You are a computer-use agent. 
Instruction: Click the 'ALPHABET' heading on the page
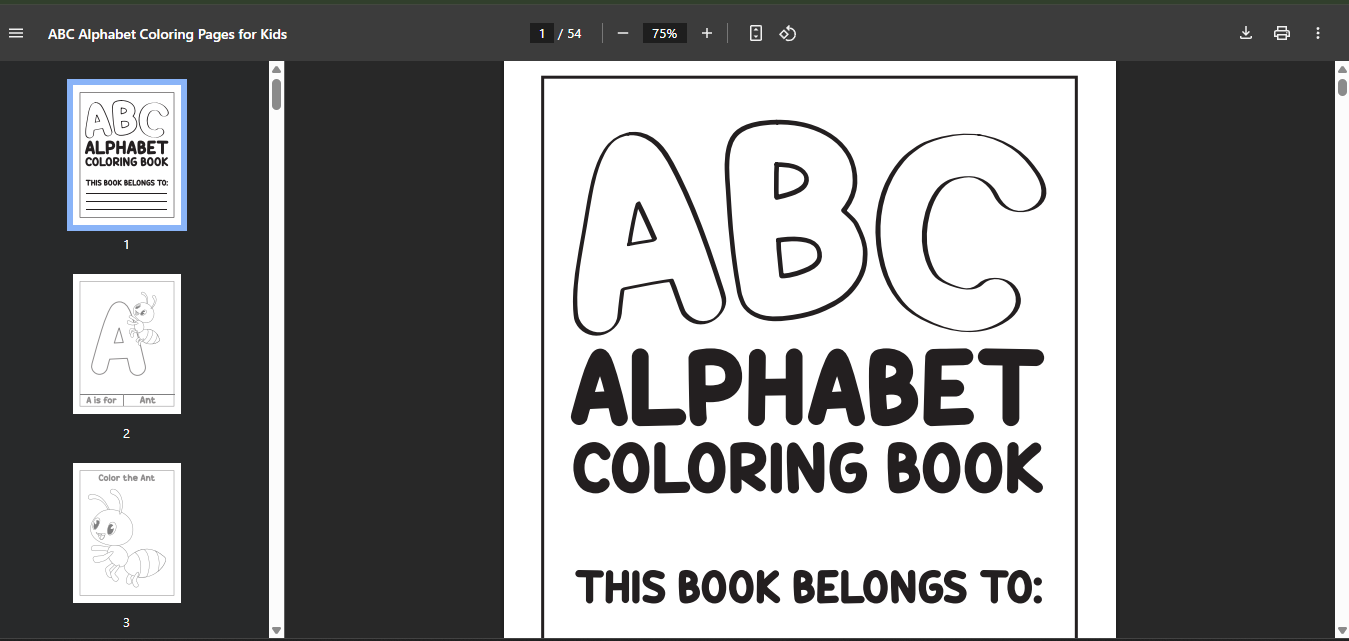[808, 386]
